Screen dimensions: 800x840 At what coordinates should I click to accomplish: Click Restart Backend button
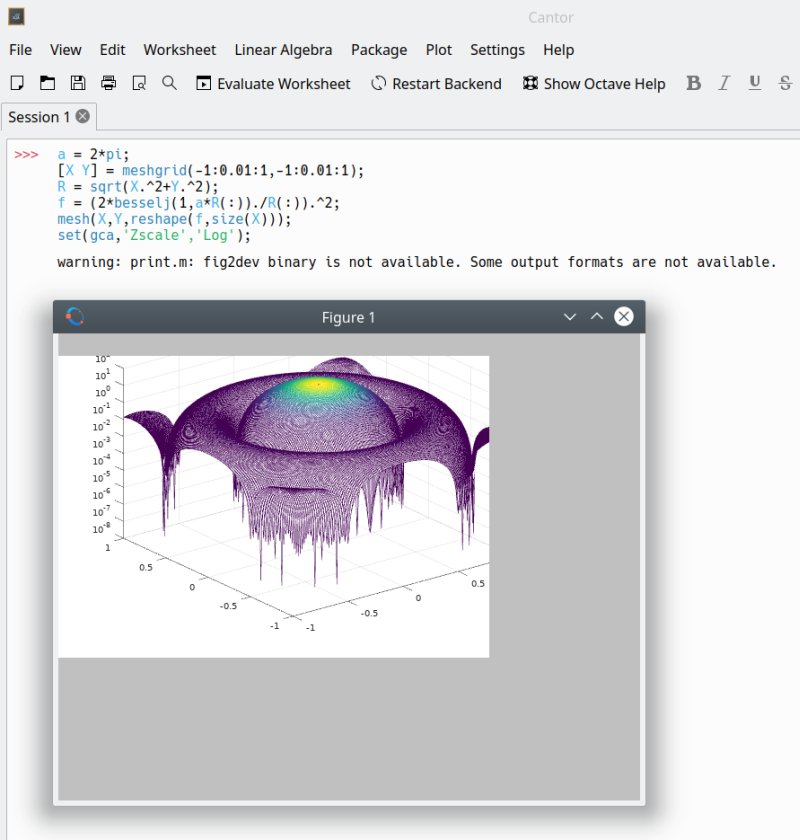tap(436, 84)
